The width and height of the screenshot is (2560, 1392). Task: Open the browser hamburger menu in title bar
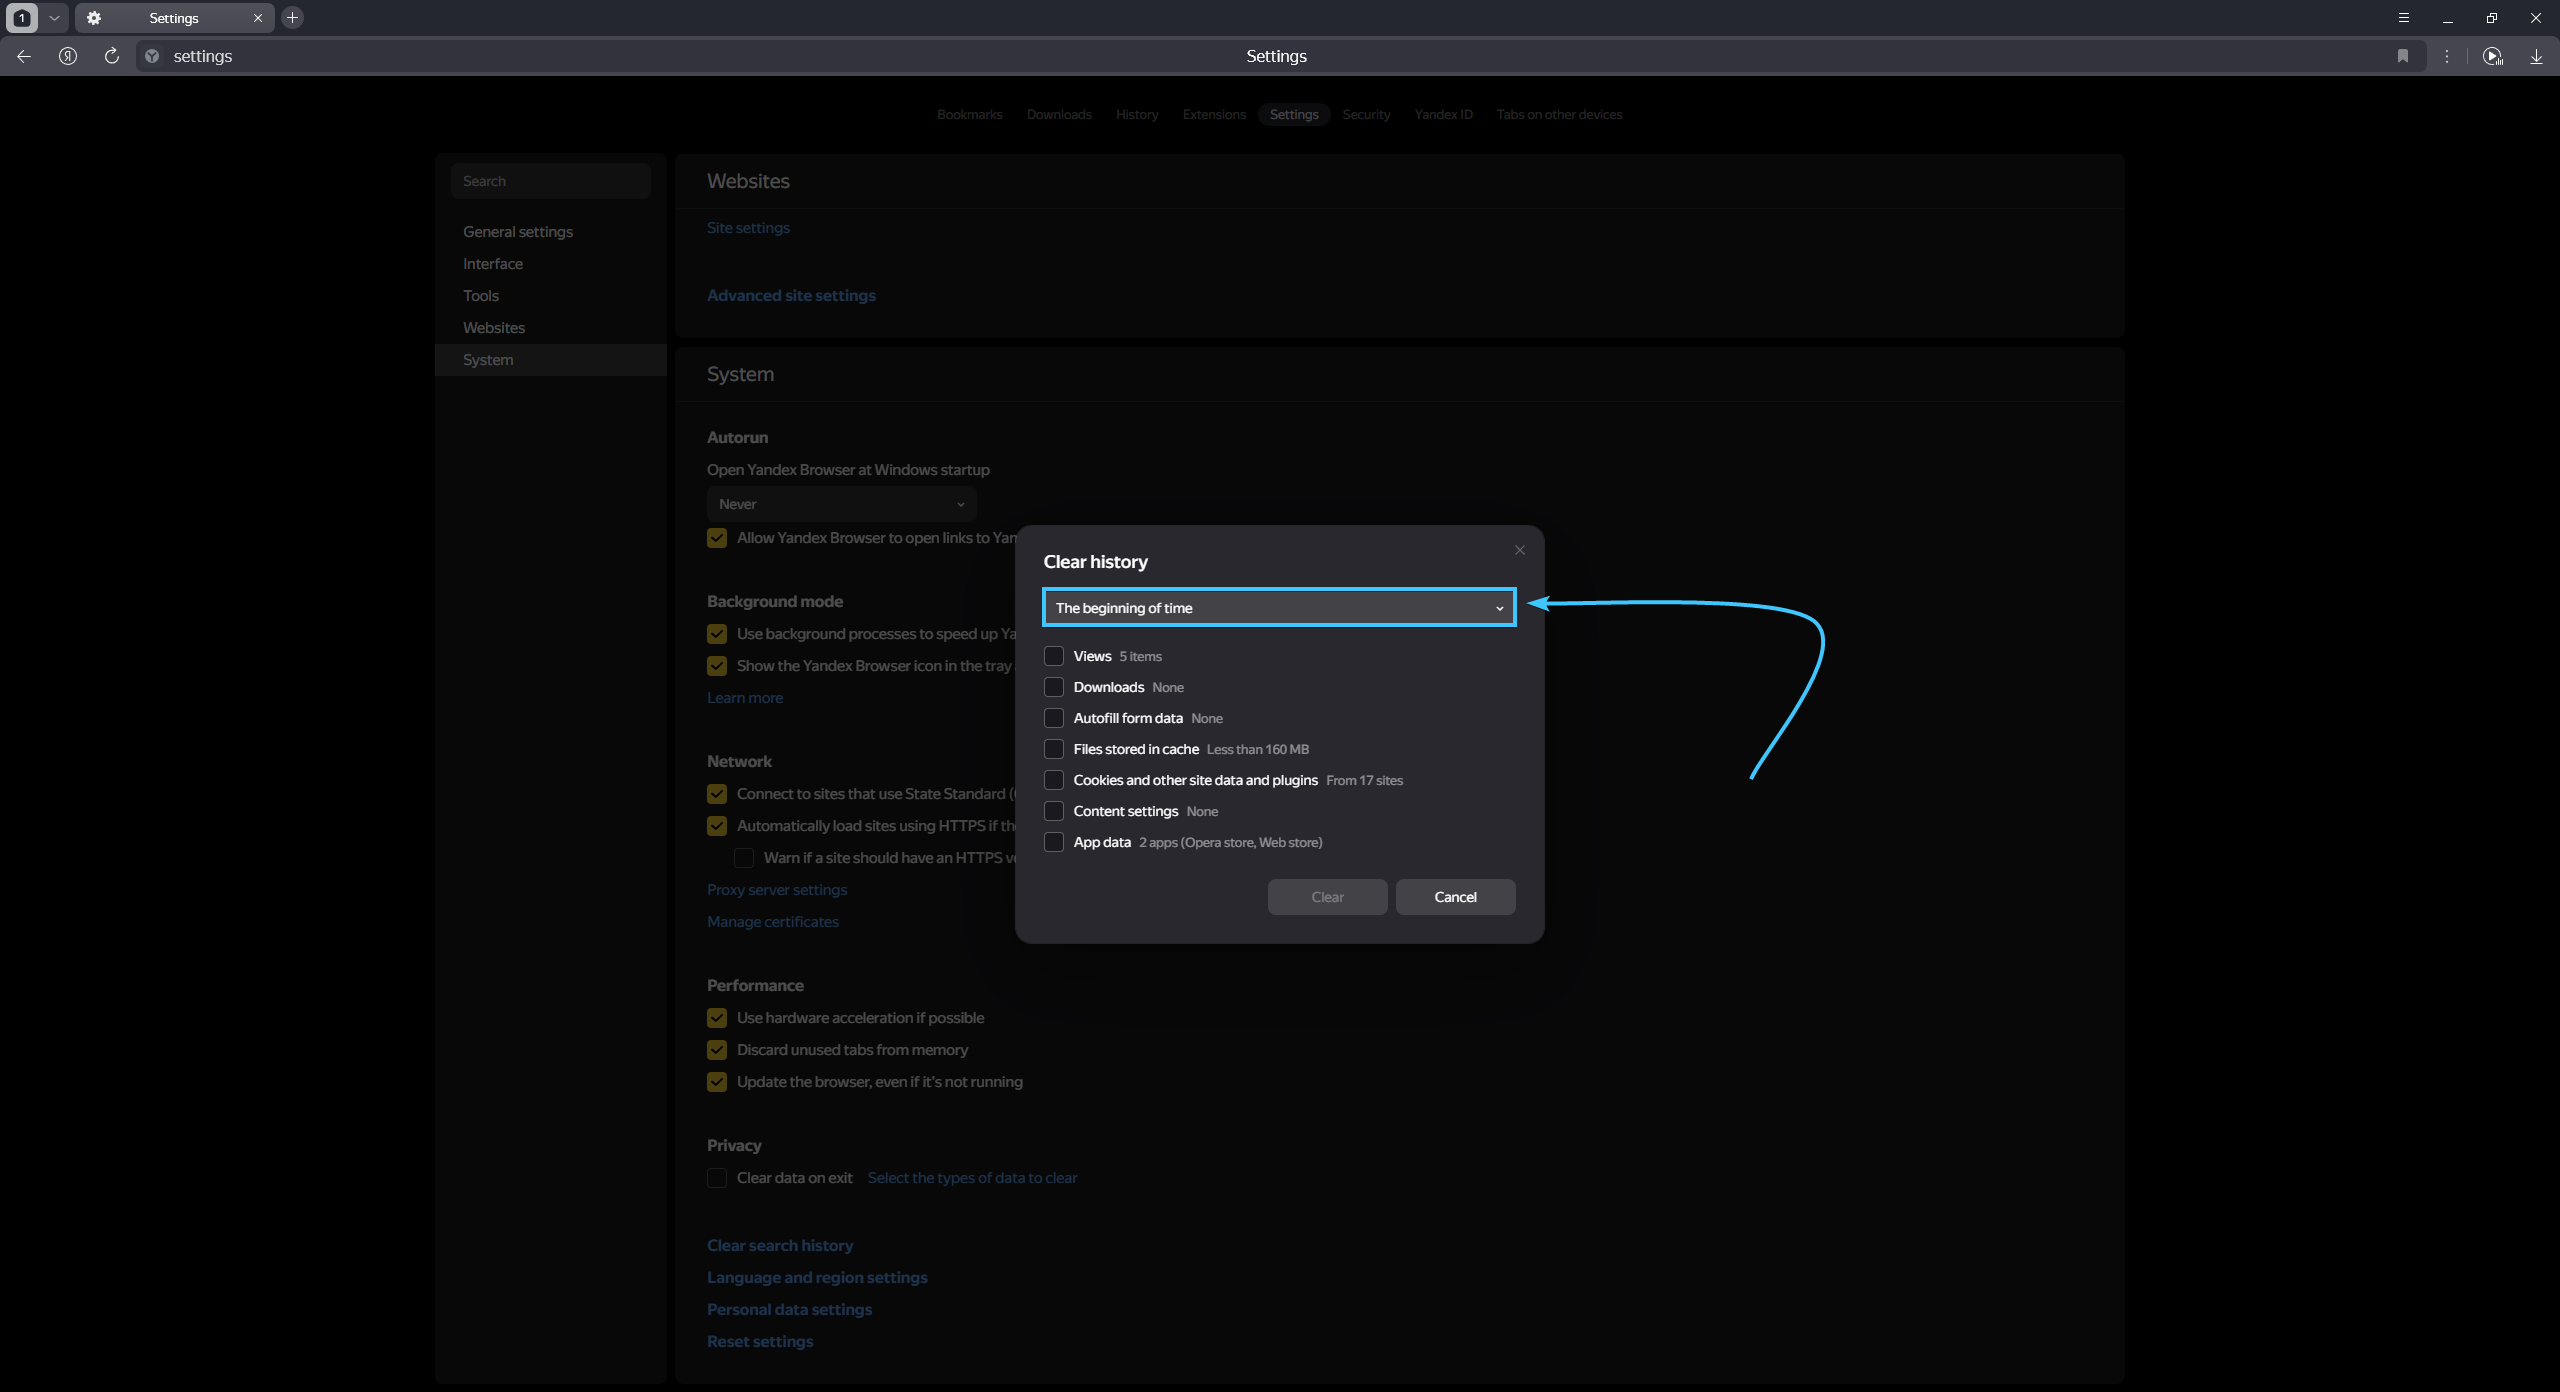pos(2404,18)
